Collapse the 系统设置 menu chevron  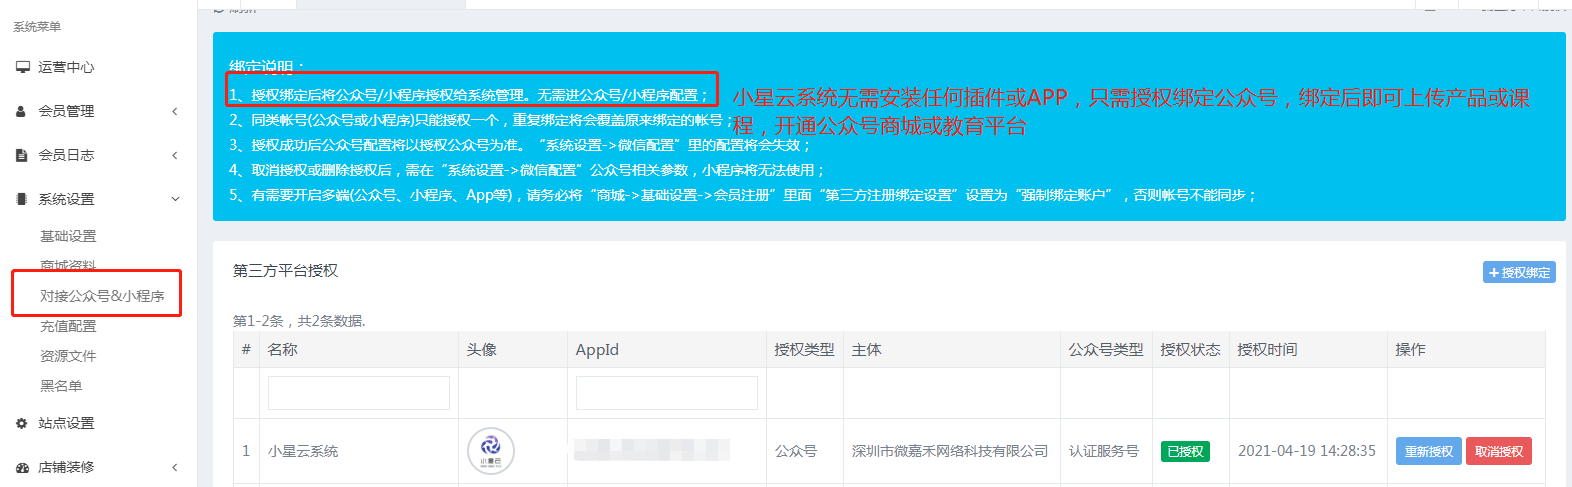coord(175,199)
